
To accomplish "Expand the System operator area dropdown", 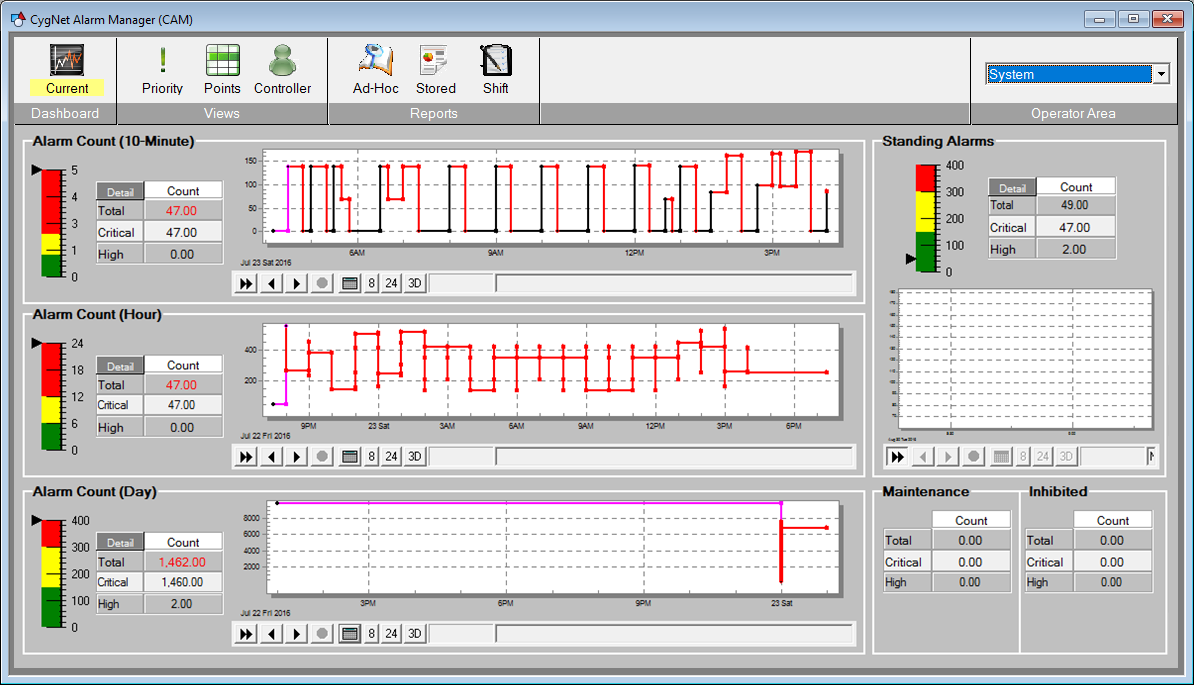I will point(1161,74).
